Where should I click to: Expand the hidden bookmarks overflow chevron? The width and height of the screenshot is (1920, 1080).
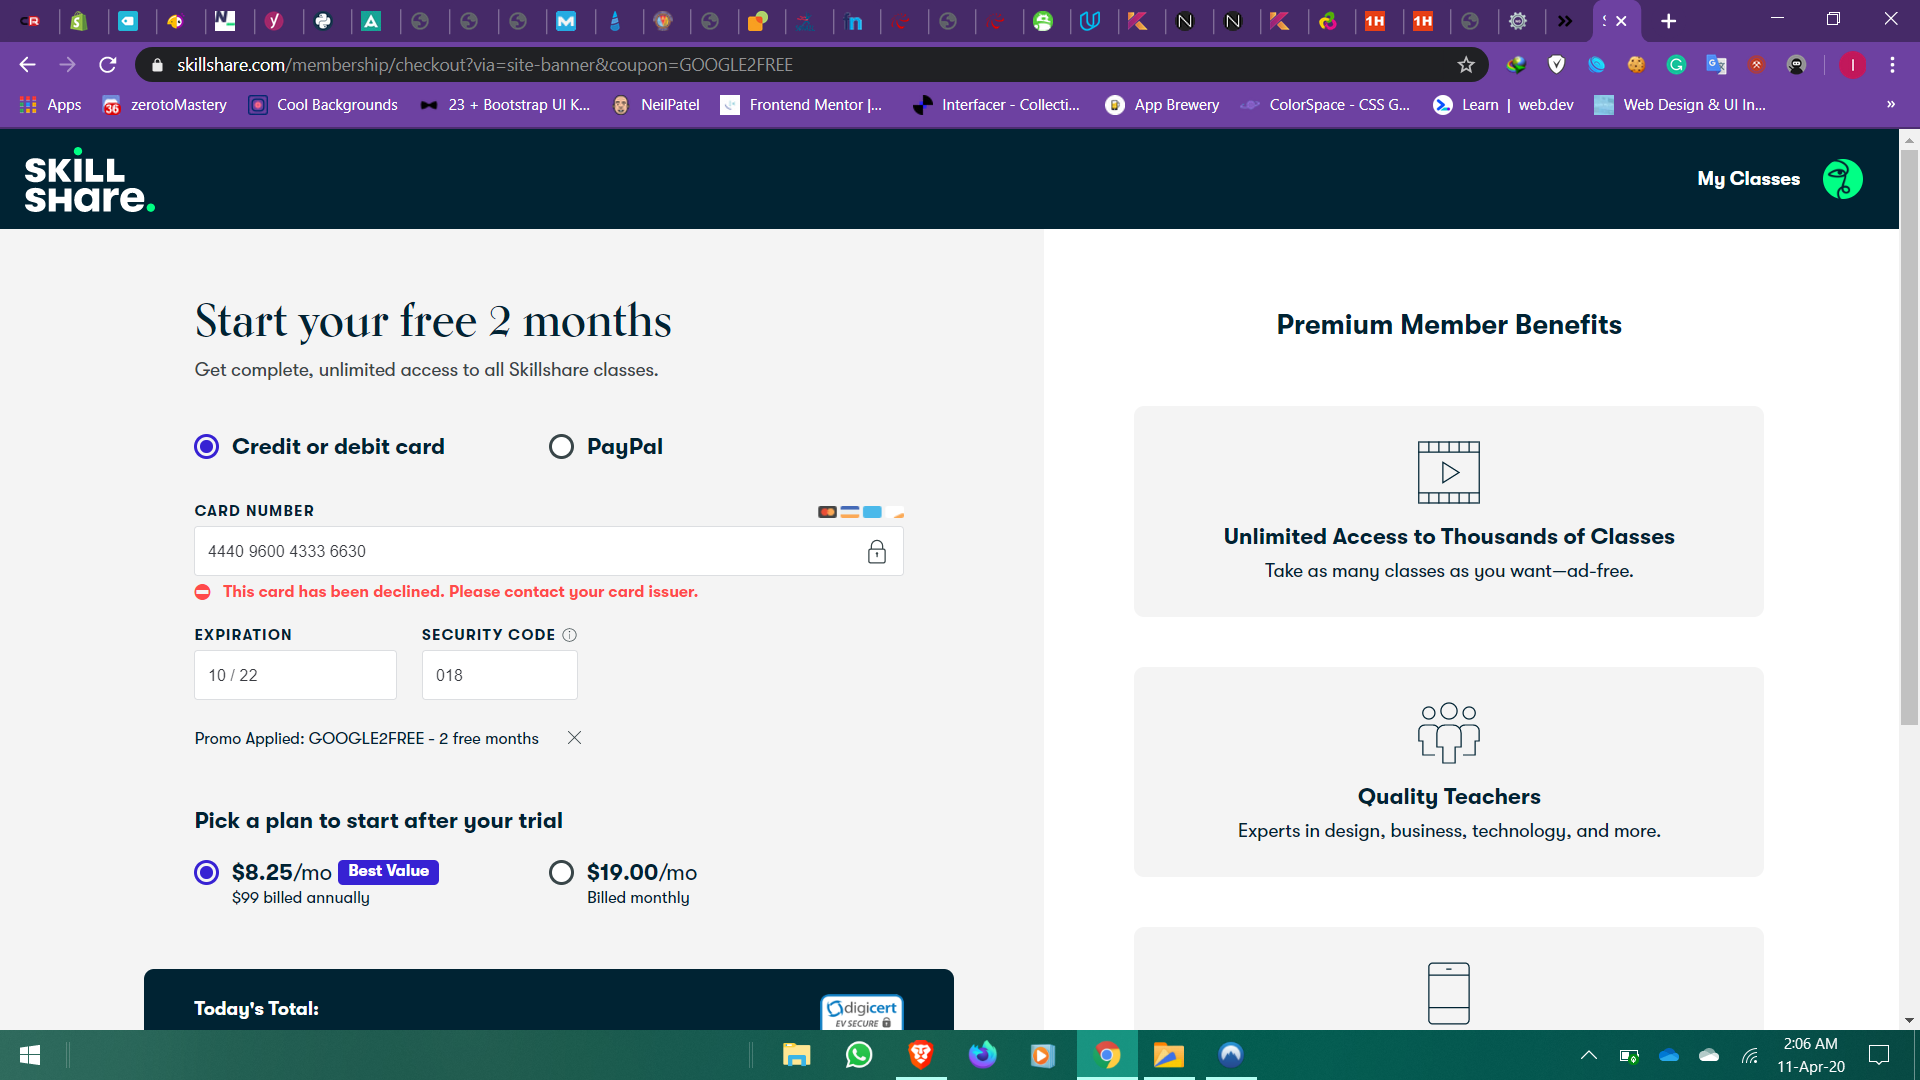tap(1890, 104)
